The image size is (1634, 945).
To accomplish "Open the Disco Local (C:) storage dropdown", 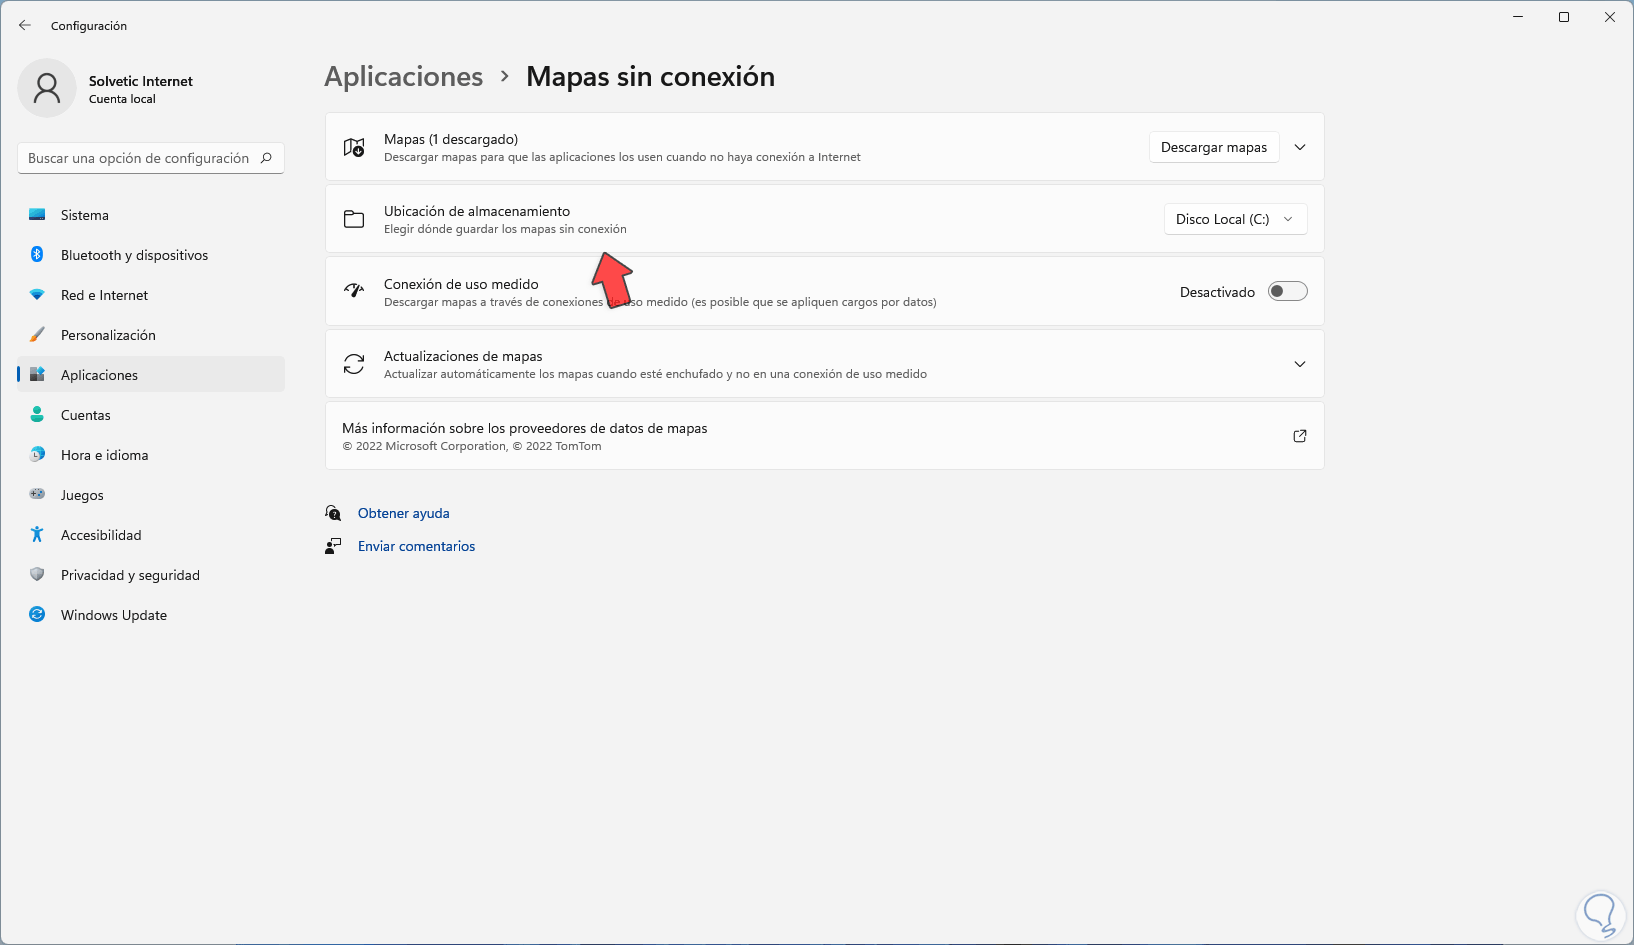I will point(1235,219).
